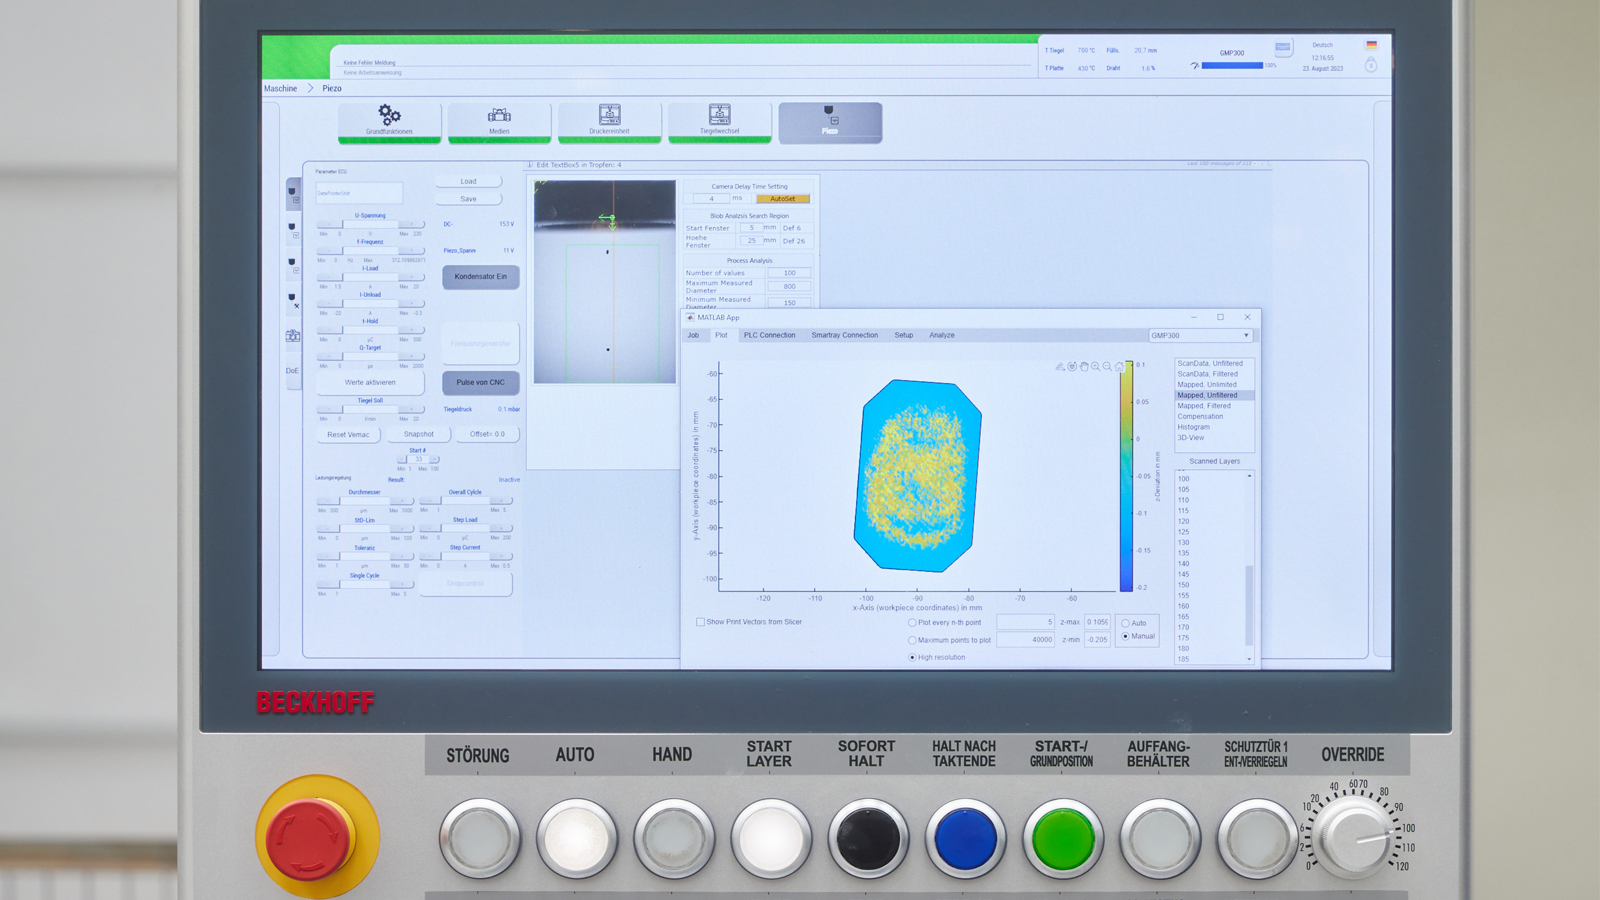The image size is (1600, 900).
Task: Click the U-Spannung slider track
Action: click(370, 224)
